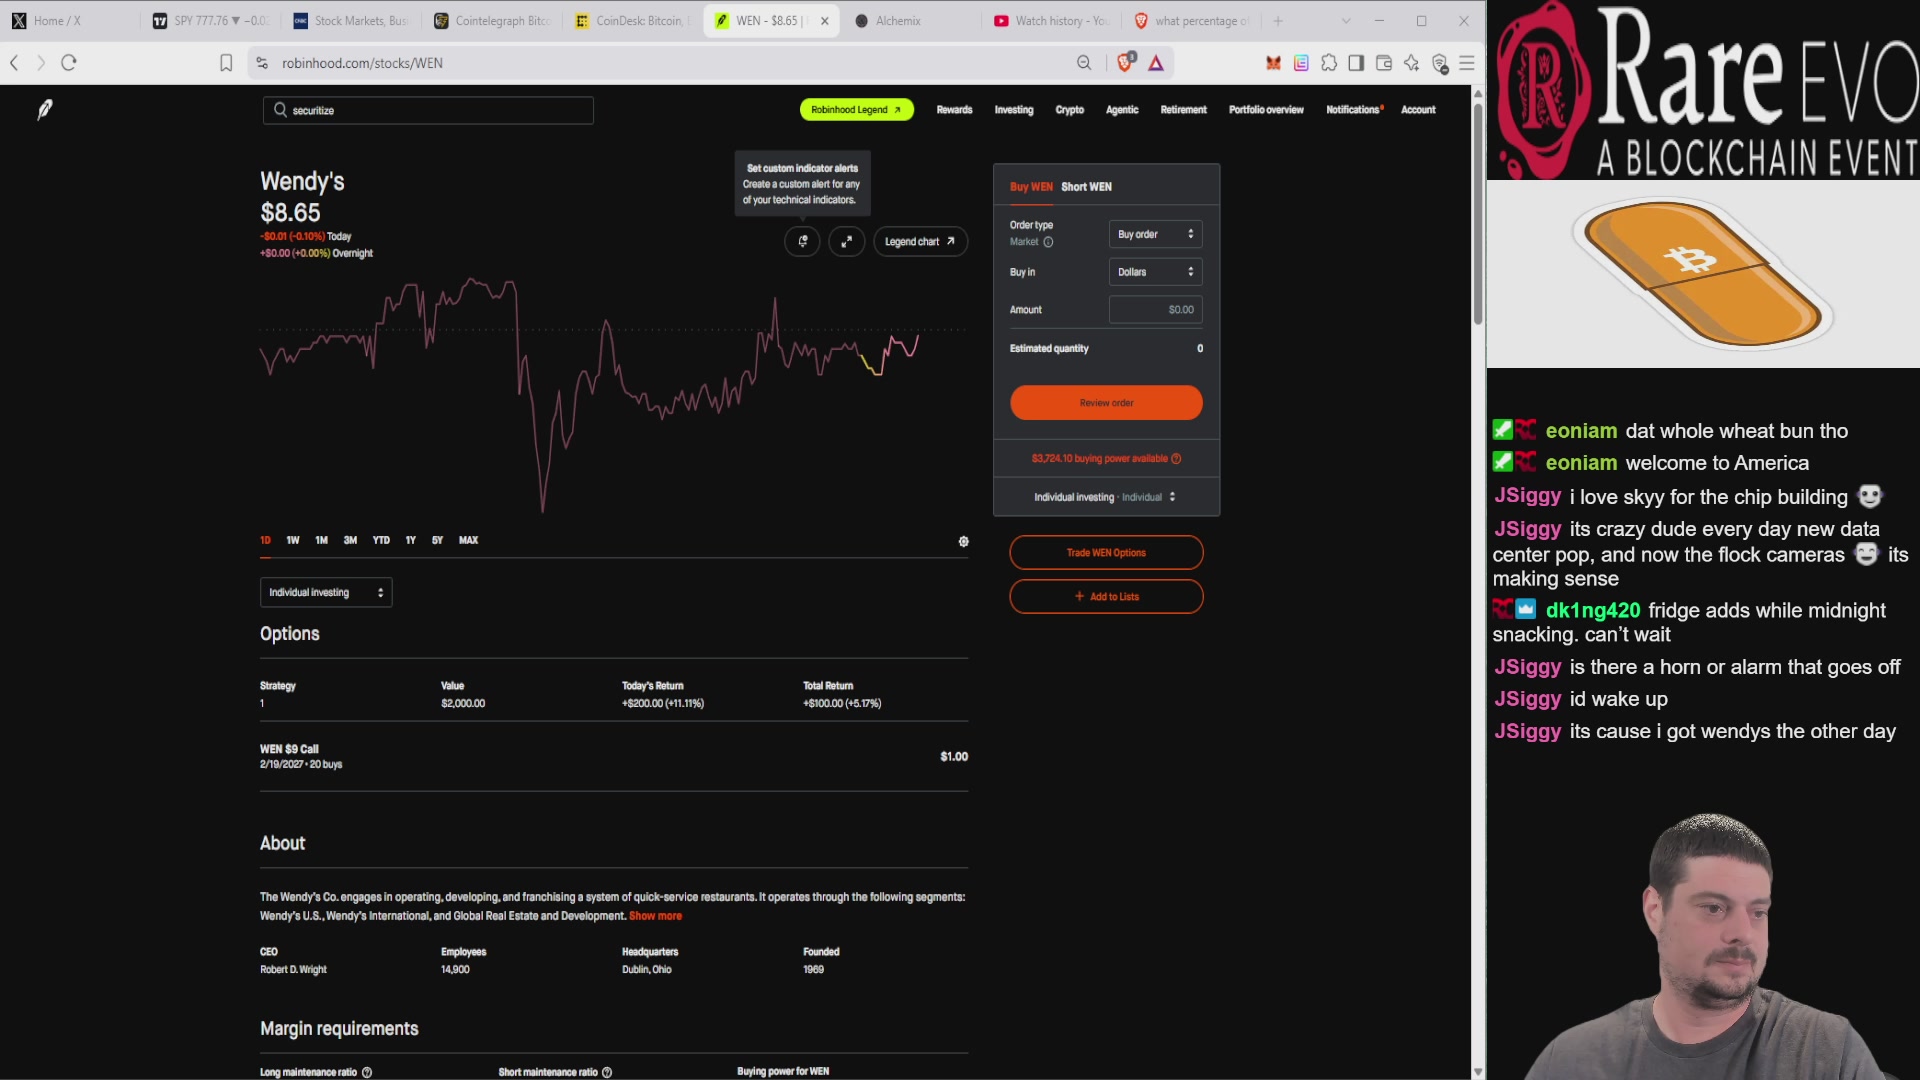Viewport: 1920px width, 1080px height.
Task: Open Robinhood Legend button
Action: 856,110
